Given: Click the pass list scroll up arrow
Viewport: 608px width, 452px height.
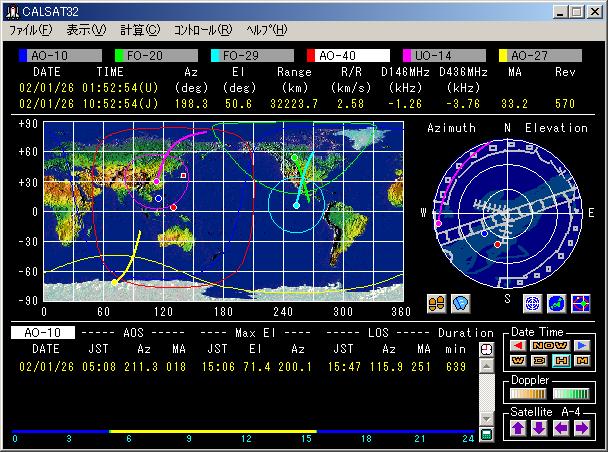Looking at the screenshot, I should tap(487, 366).
